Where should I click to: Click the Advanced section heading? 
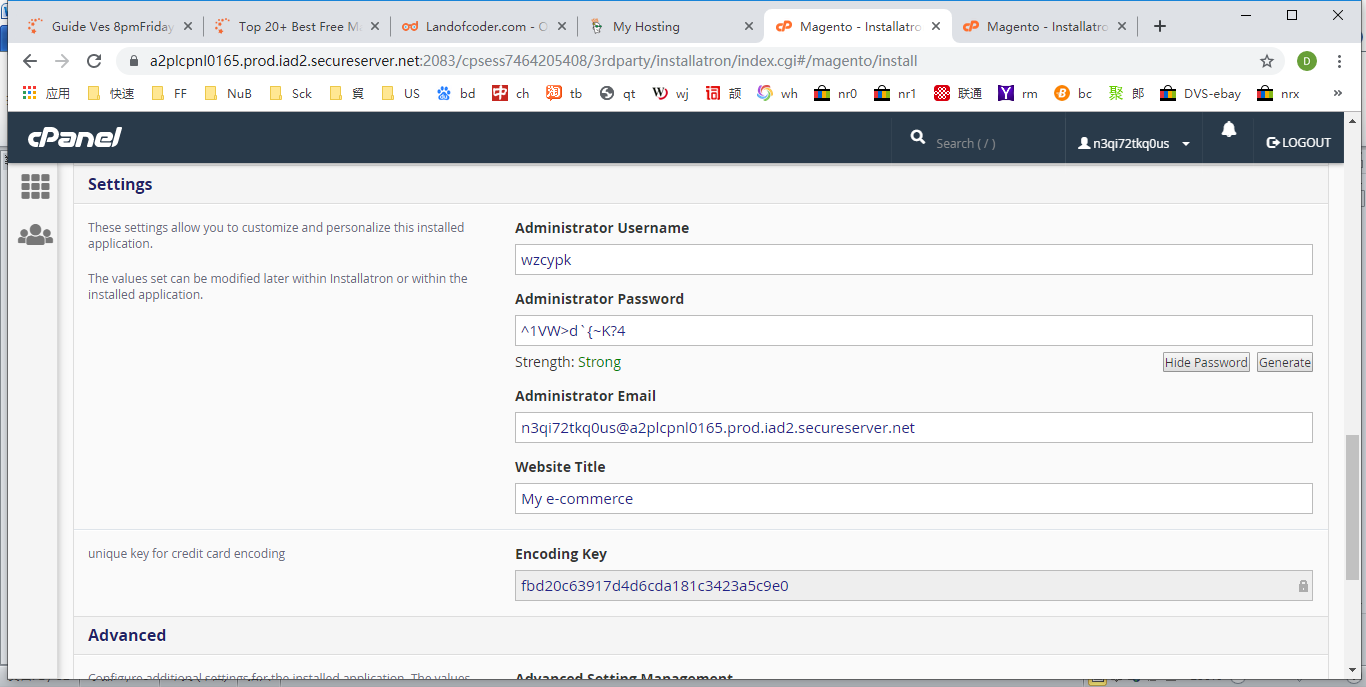[127, 635]
